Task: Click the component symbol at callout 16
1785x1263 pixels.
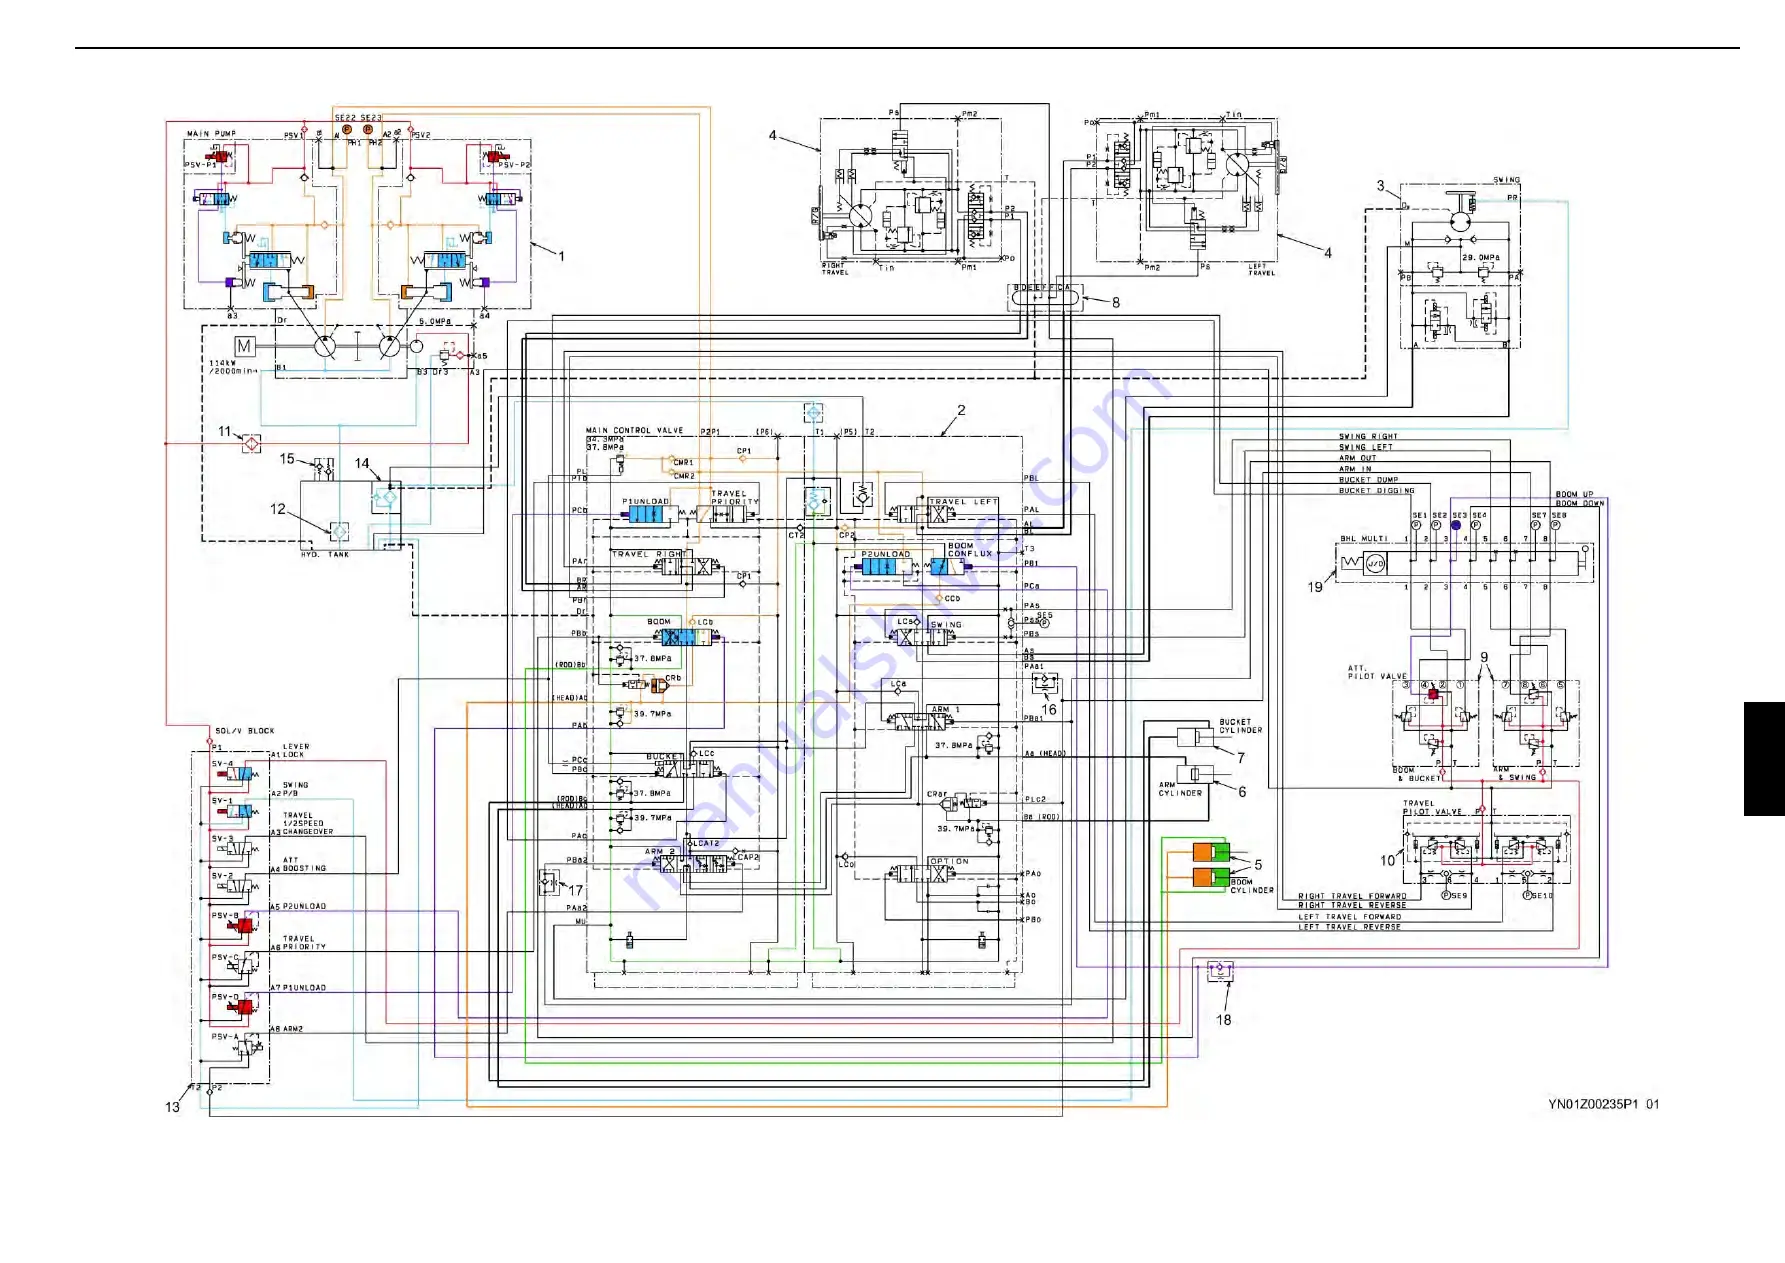Action: pyautogui.click(x=1044, y=683)
